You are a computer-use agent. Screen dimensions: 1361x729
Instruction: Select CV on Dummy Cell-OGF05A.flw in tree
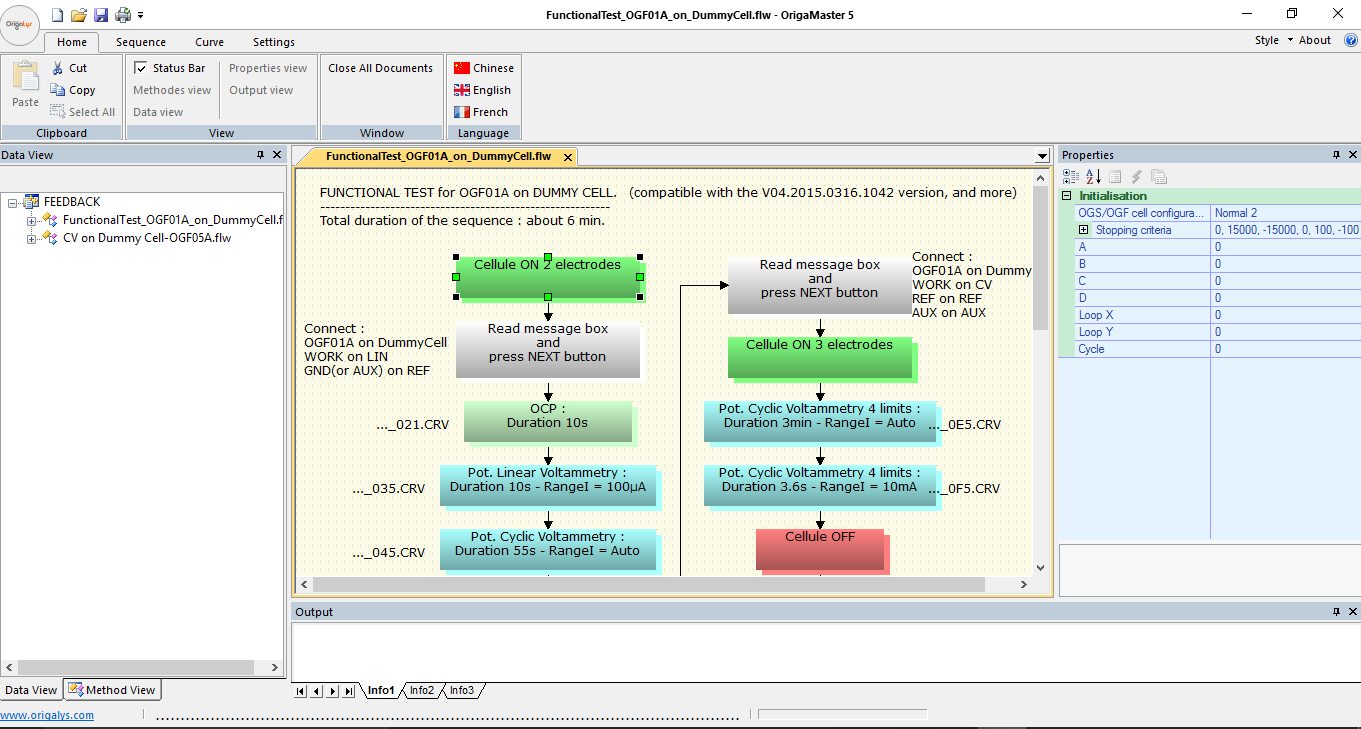click(x=147, y=238)
